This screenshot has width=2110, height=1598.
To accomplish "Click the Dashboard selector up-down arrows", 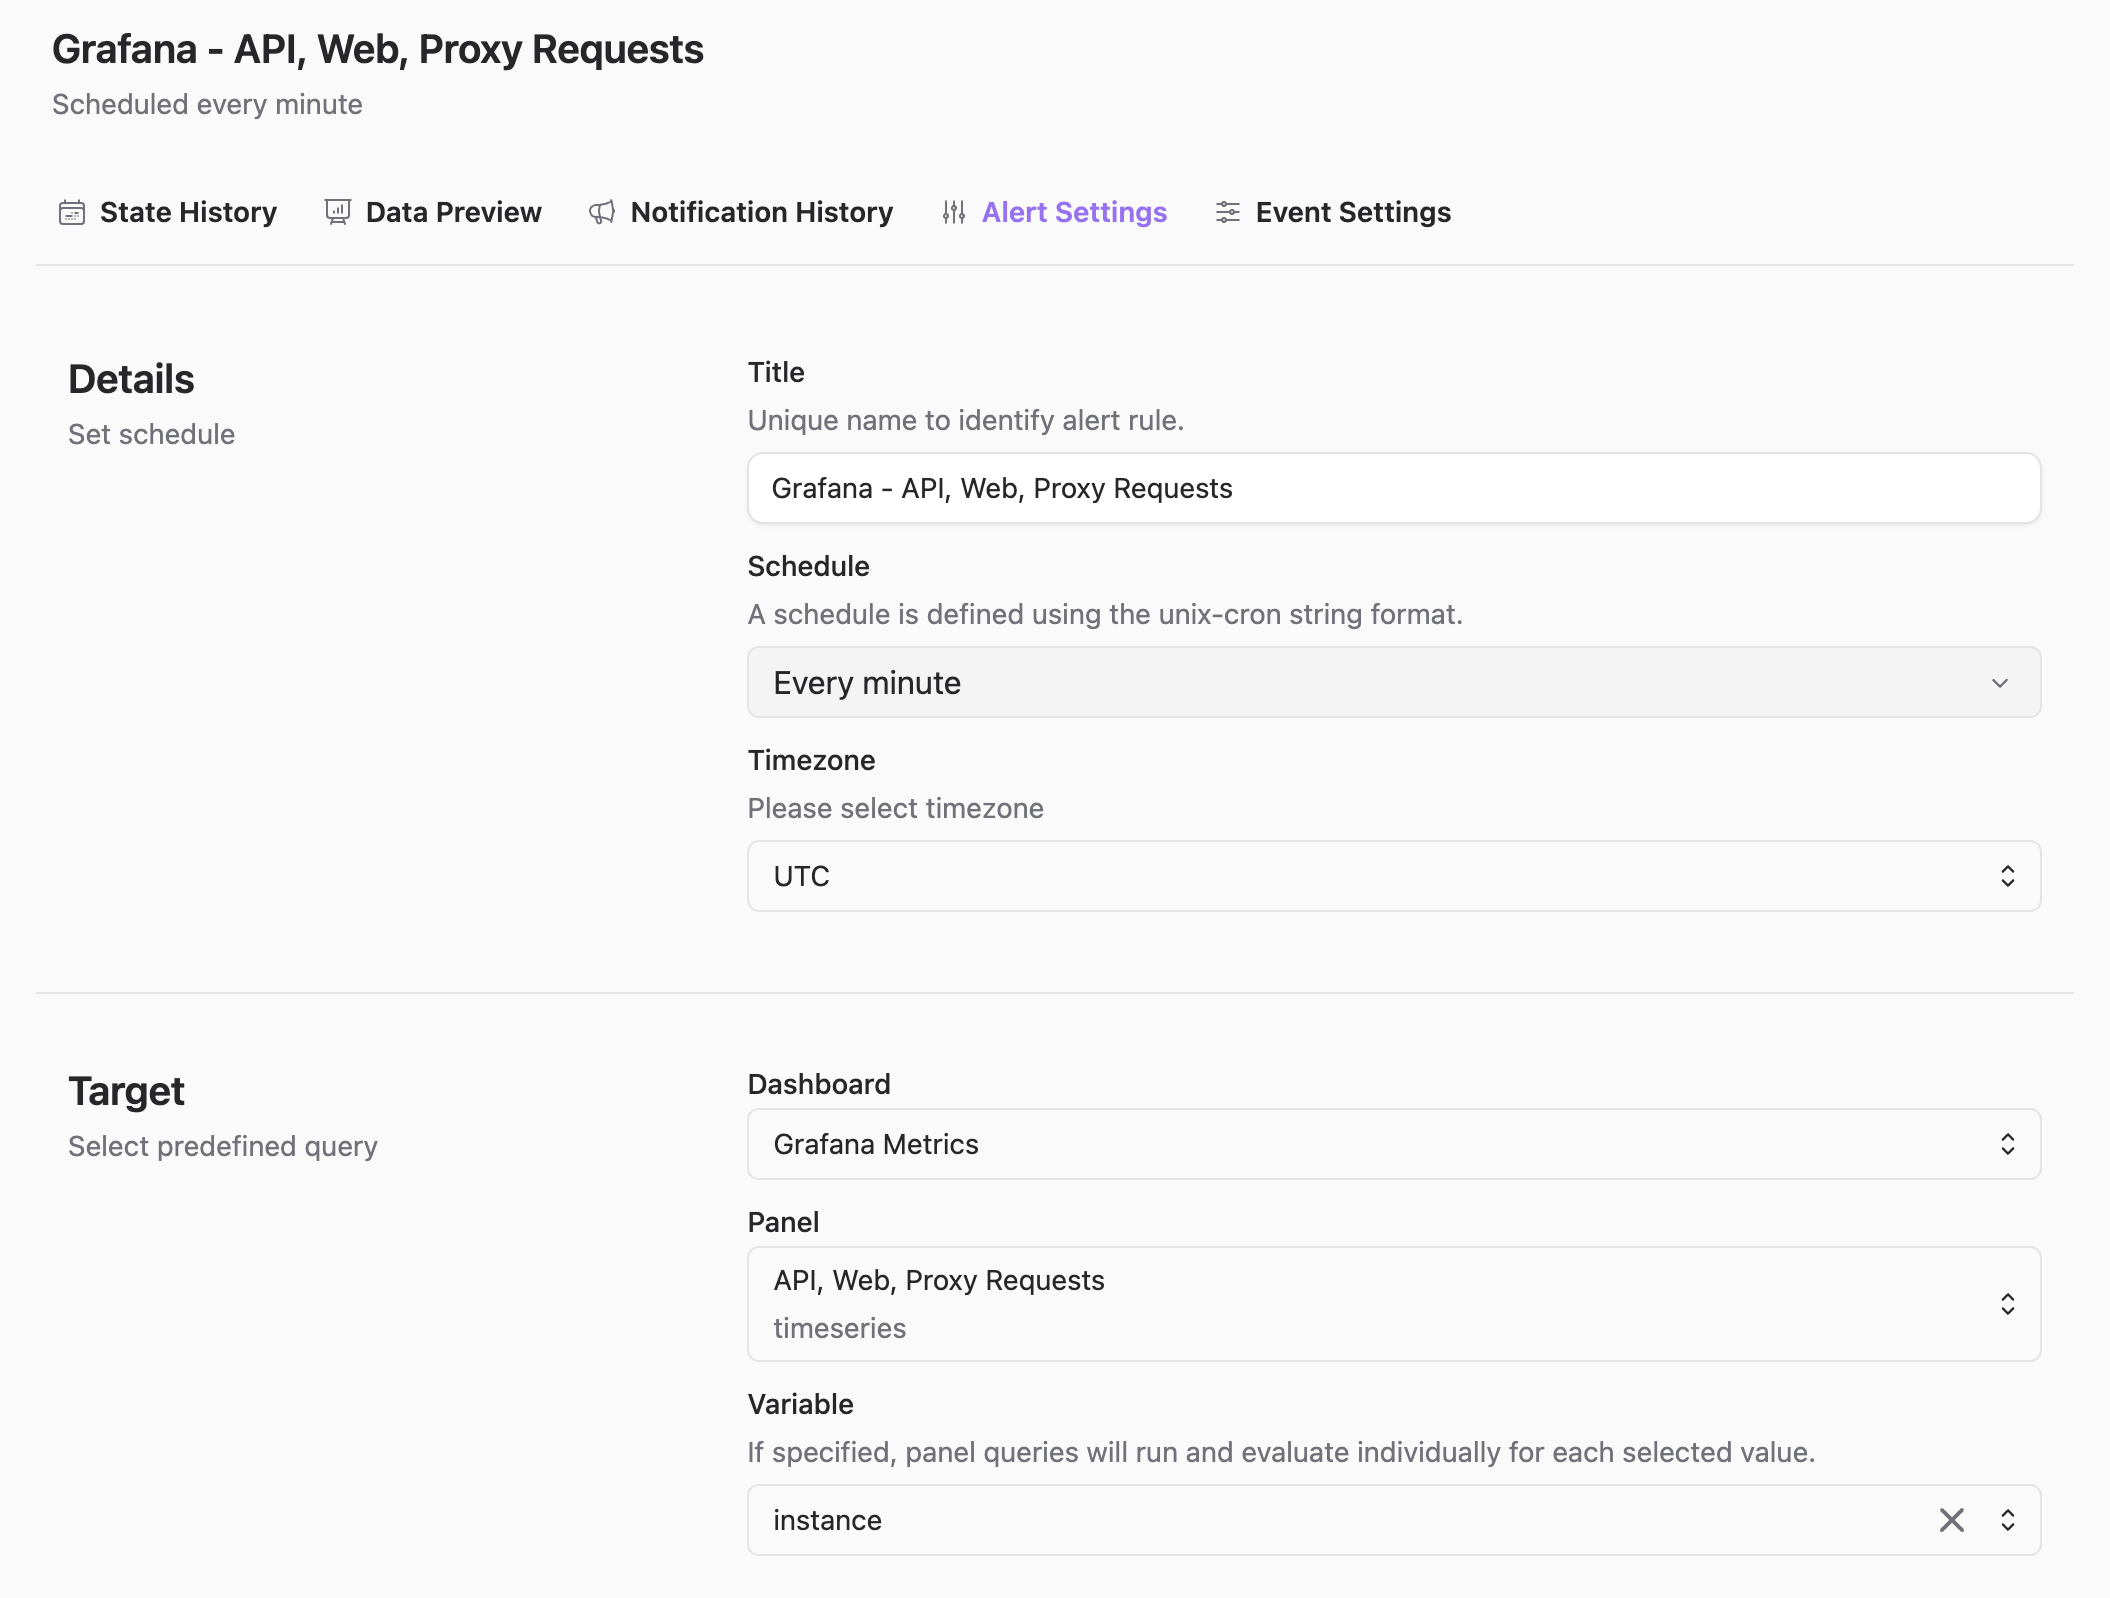I will point(2008,1144).
